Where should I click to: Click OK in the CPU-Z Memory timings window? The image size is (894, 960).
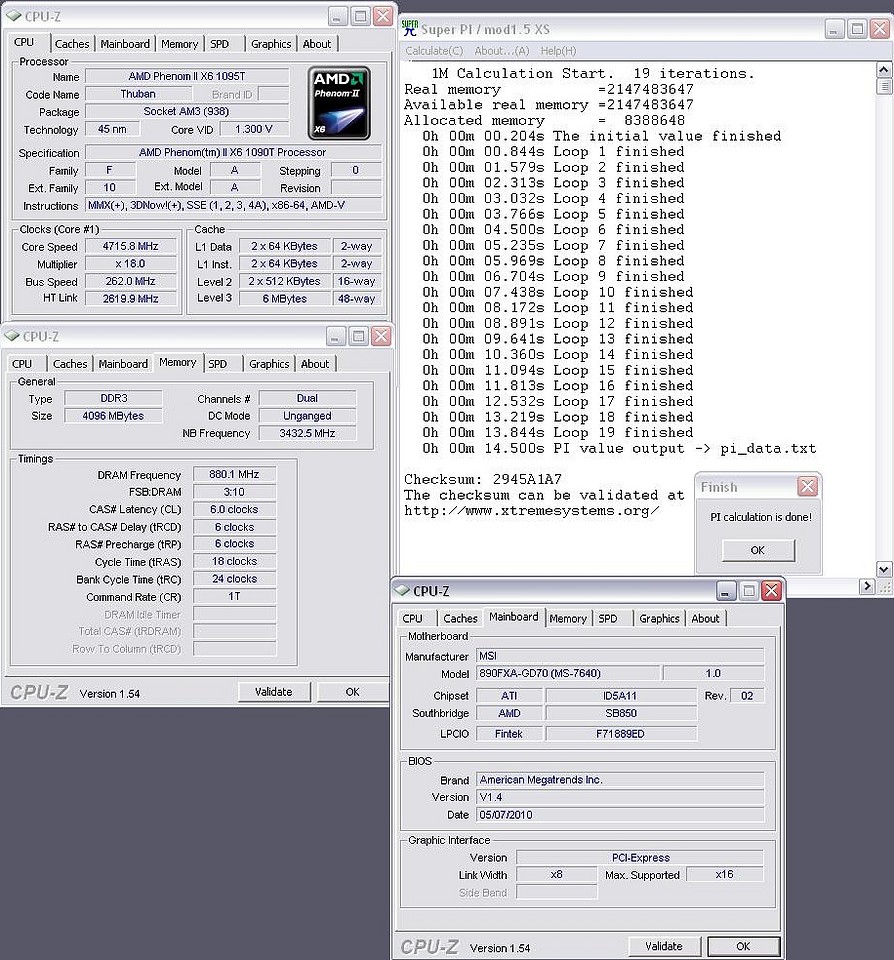(352, 691)
